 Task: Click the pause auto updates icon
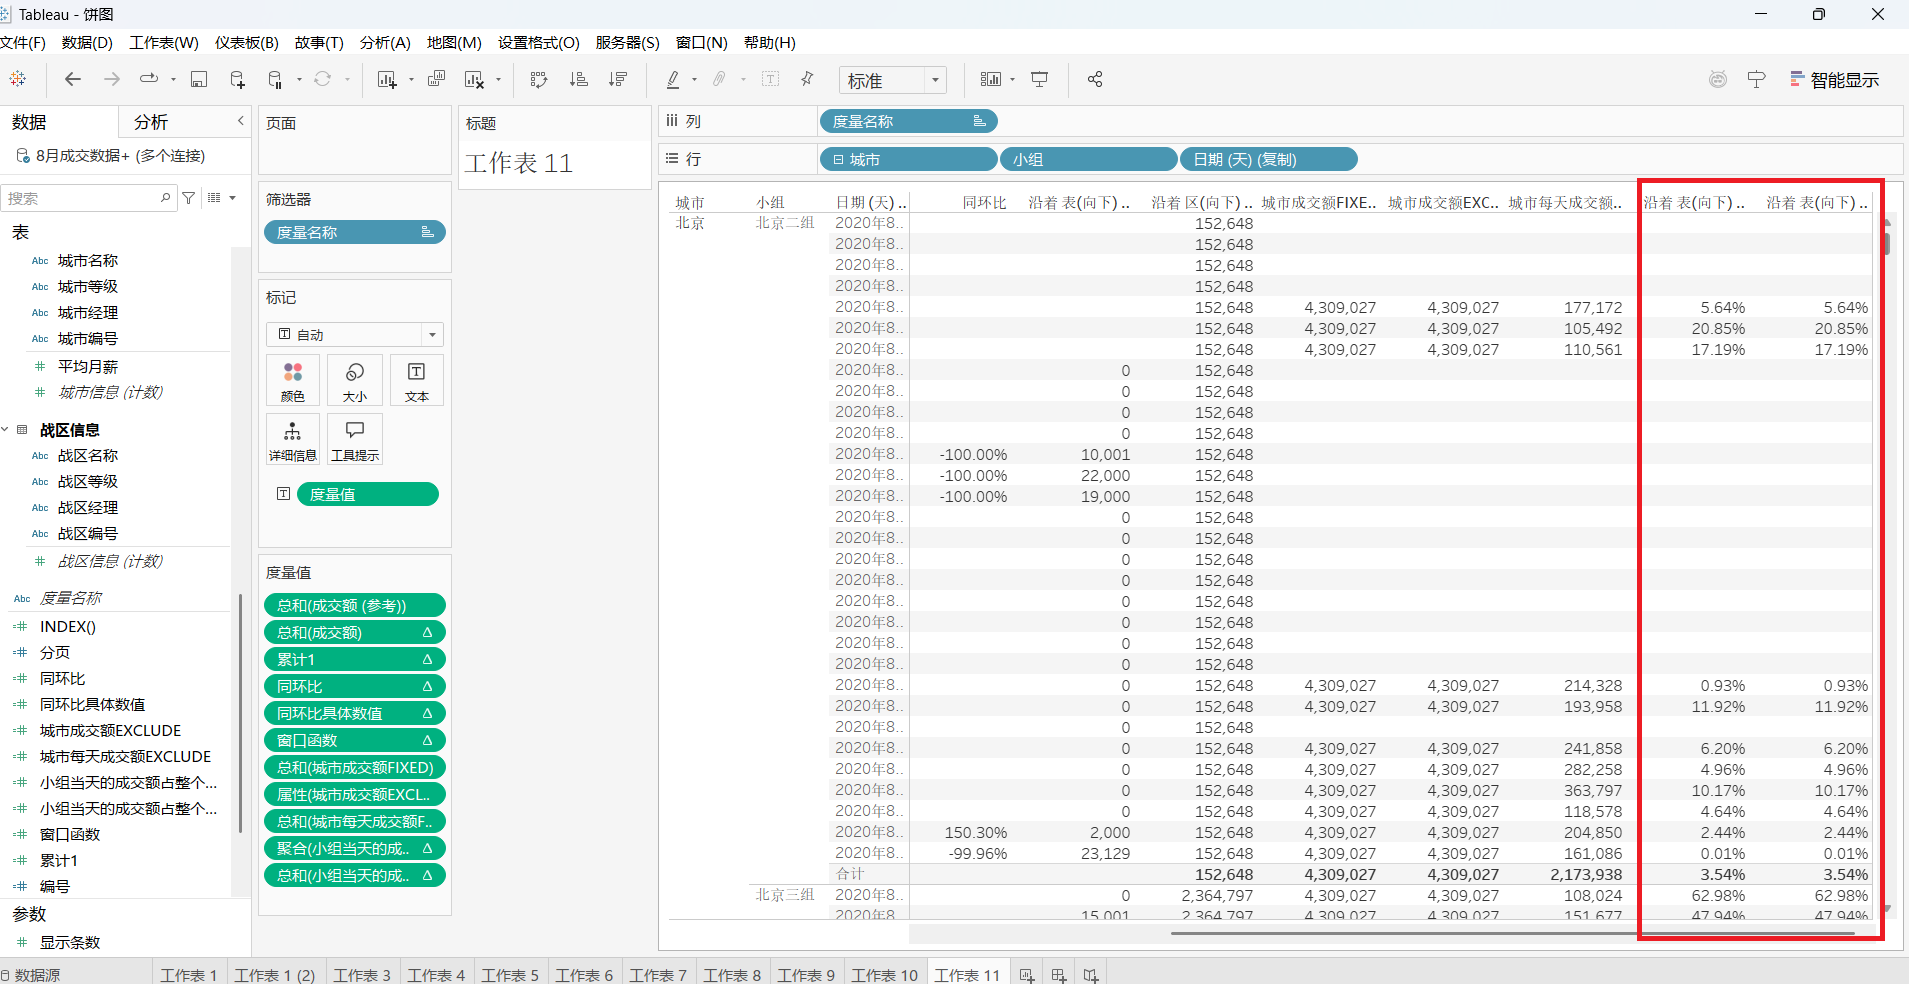pos(276,79)
